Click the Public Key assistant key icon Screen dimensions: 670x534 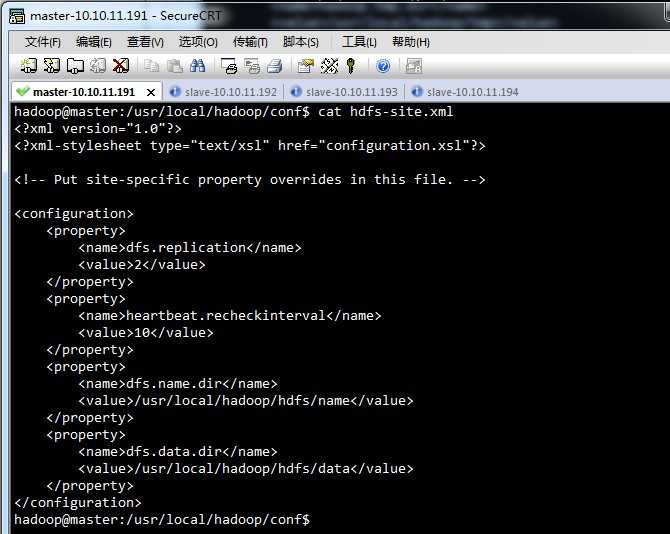click(x=351, y=66)
